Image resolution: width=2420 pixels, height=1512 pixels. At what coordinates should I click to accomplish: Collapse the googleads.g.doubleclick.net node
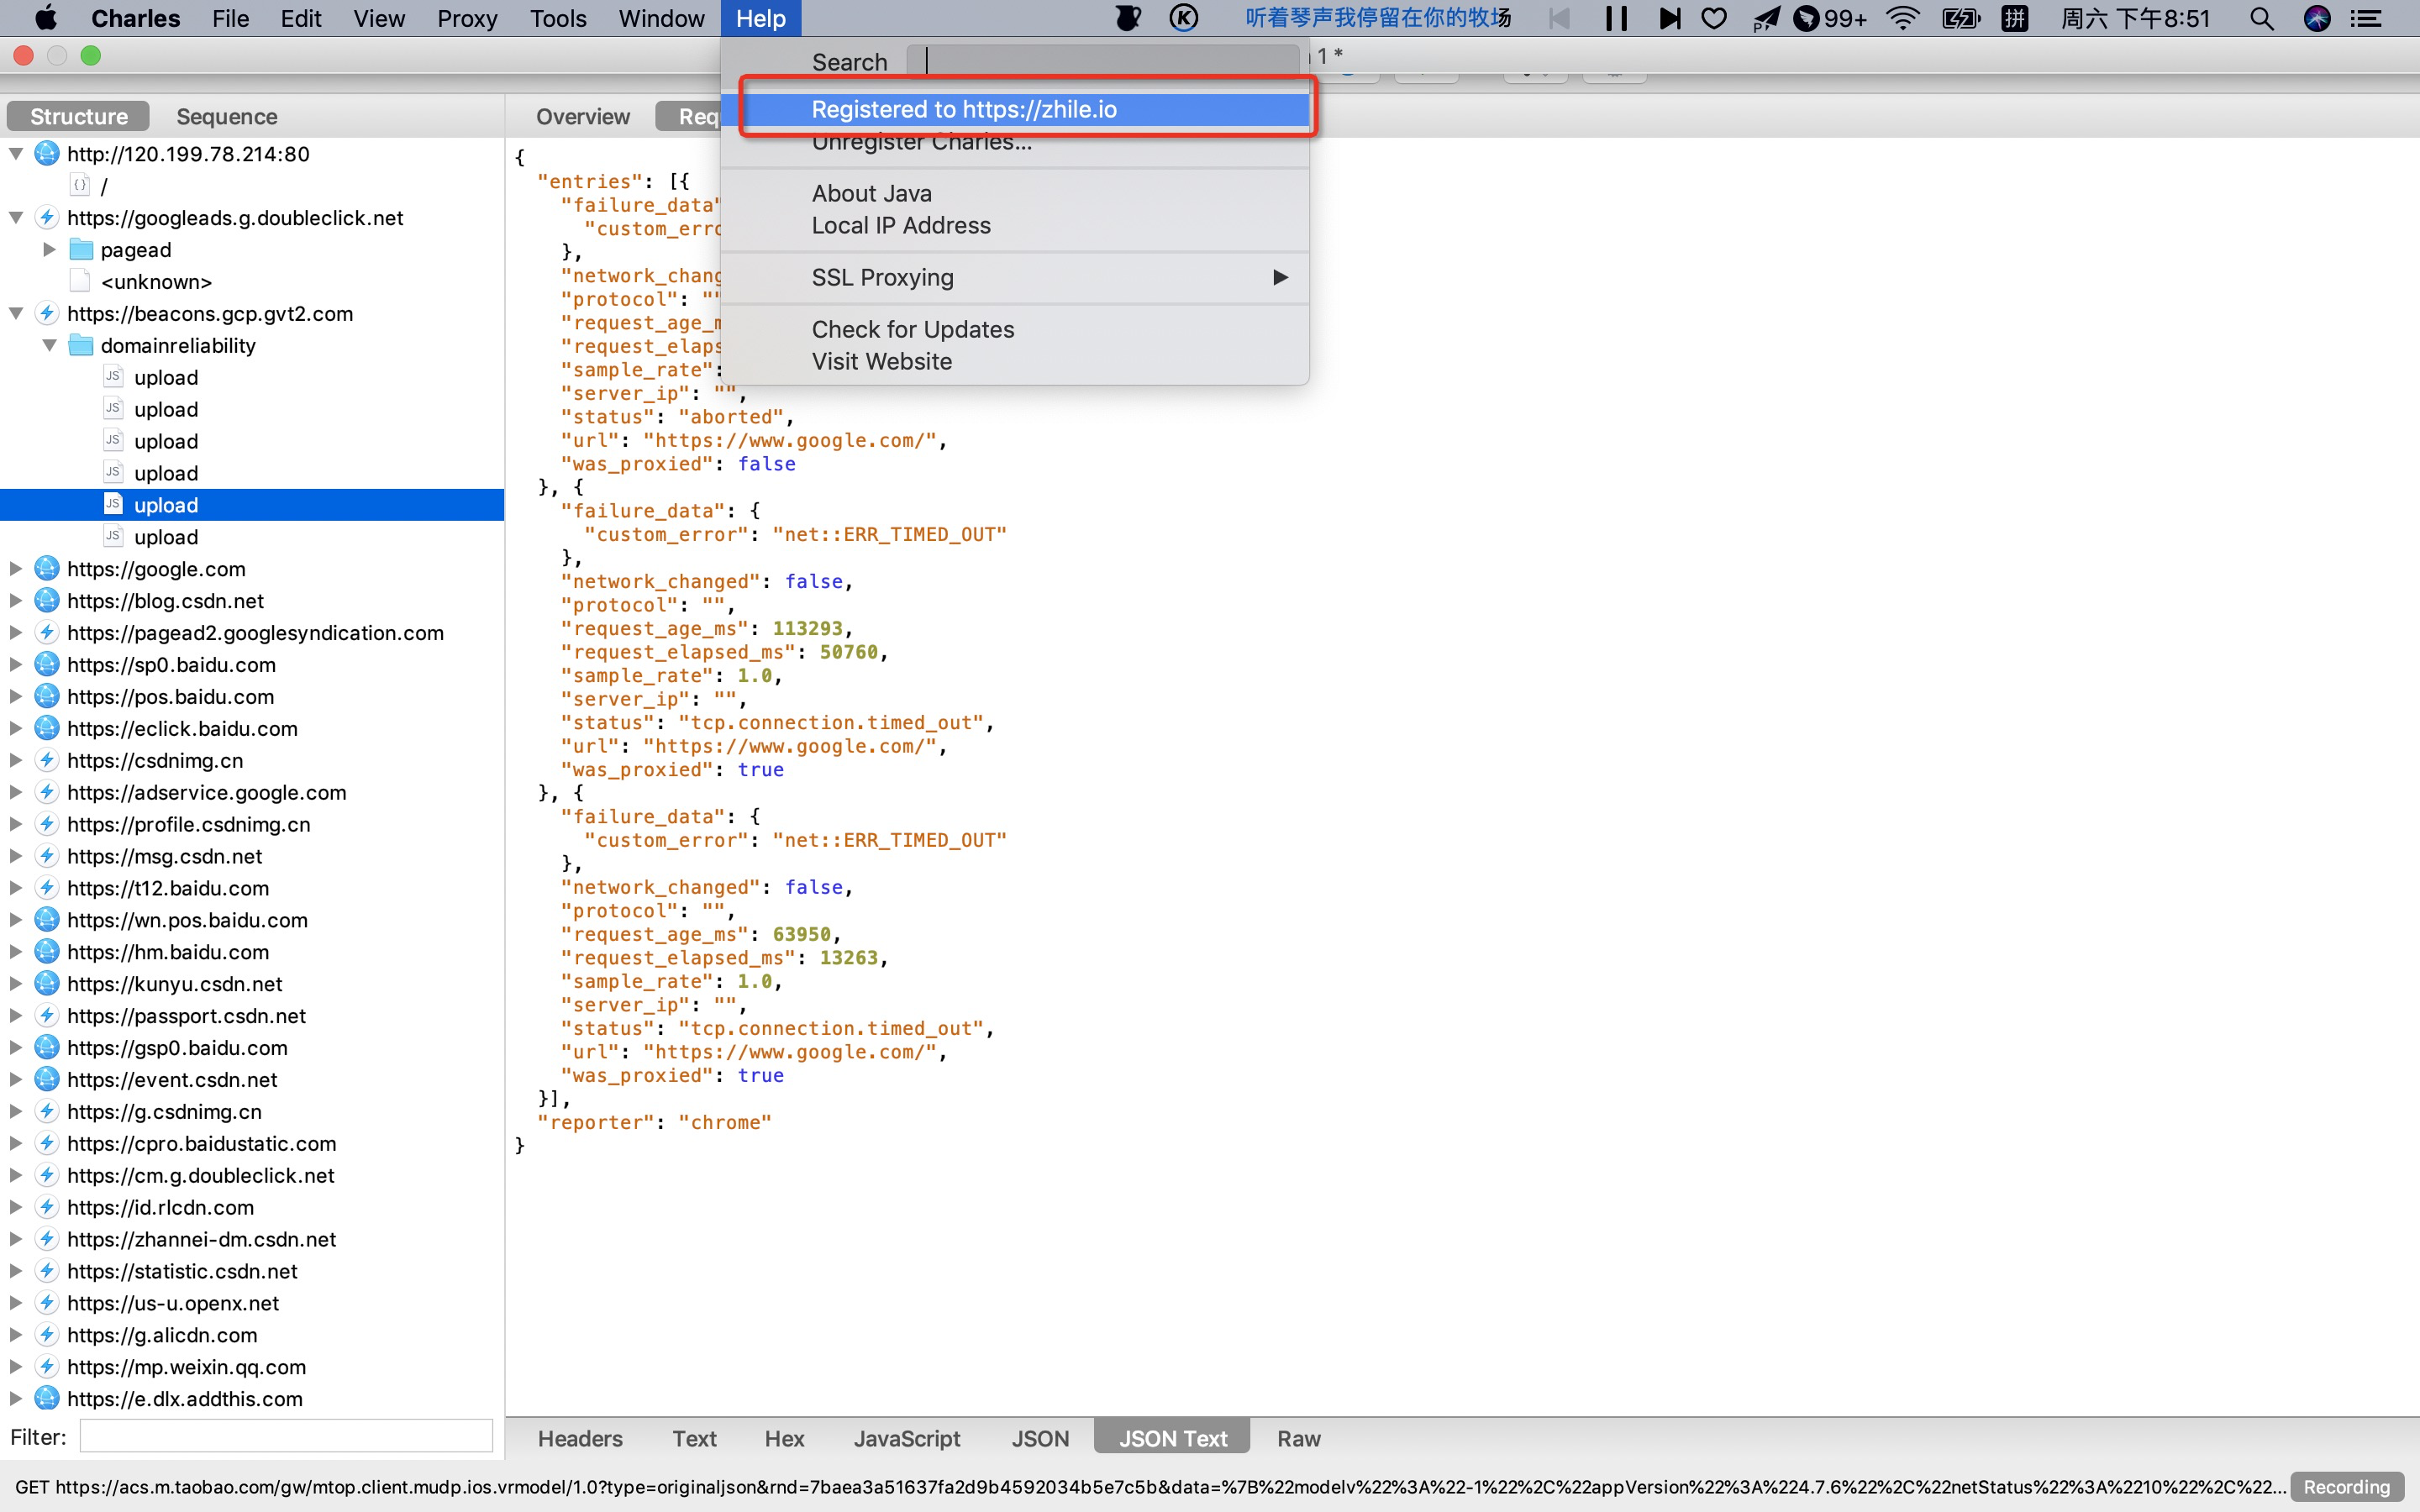[x=16, y=218]
